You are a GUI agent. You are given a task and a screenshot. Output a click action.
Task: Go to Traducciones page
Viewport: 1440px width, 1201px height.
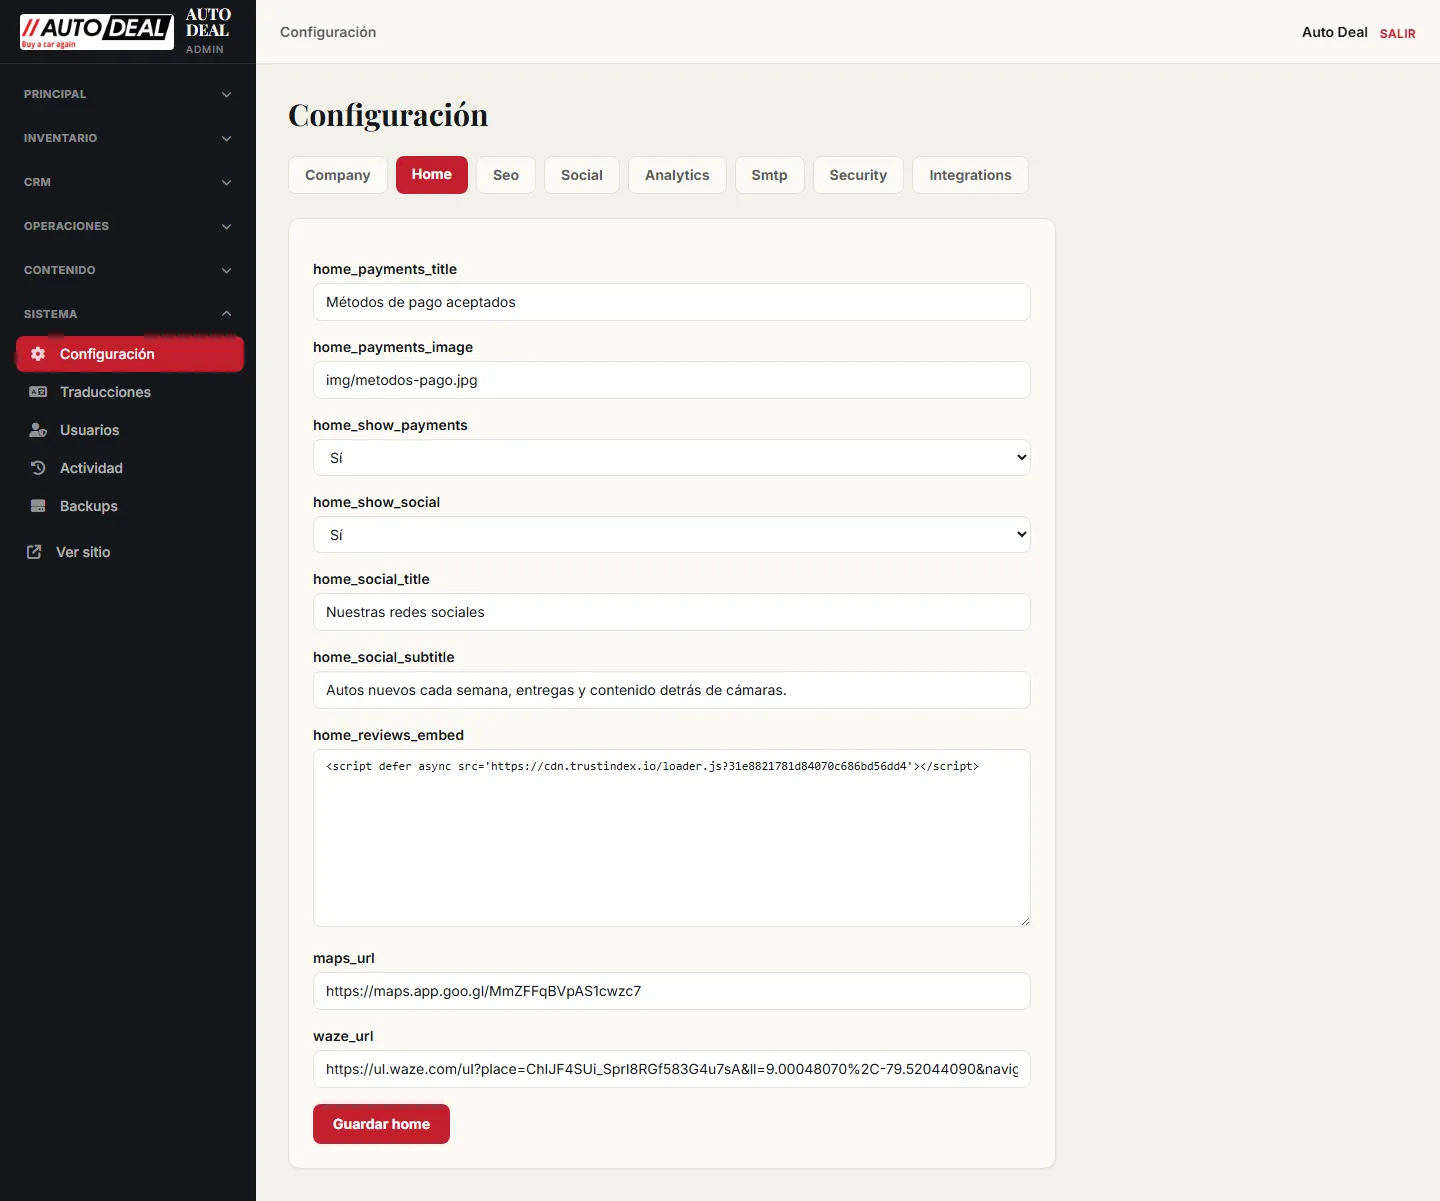point(130,392)
